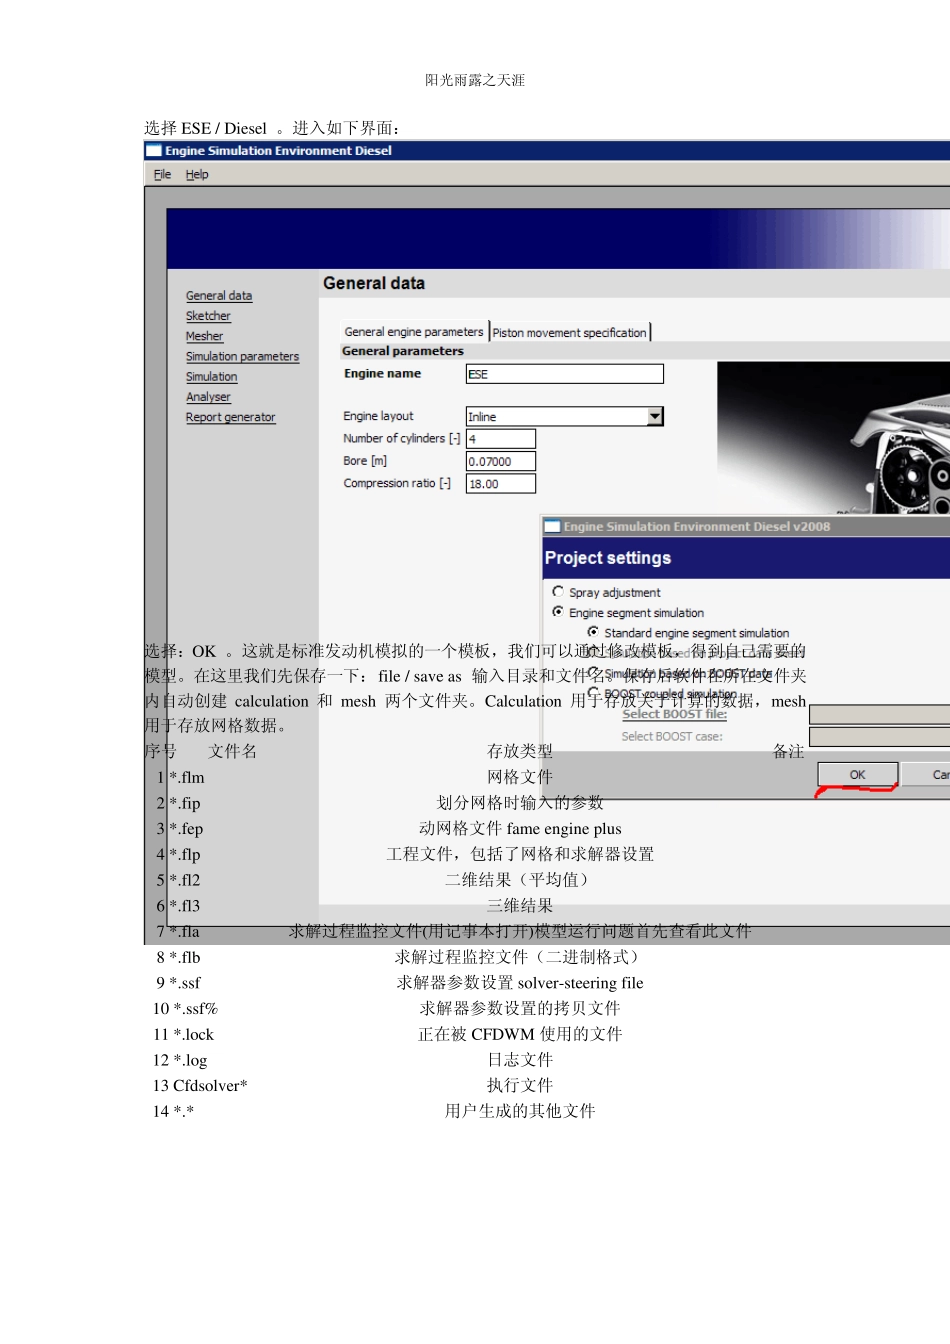
Task: Select the Spray adjustment radio button
Action: (558, 592)
